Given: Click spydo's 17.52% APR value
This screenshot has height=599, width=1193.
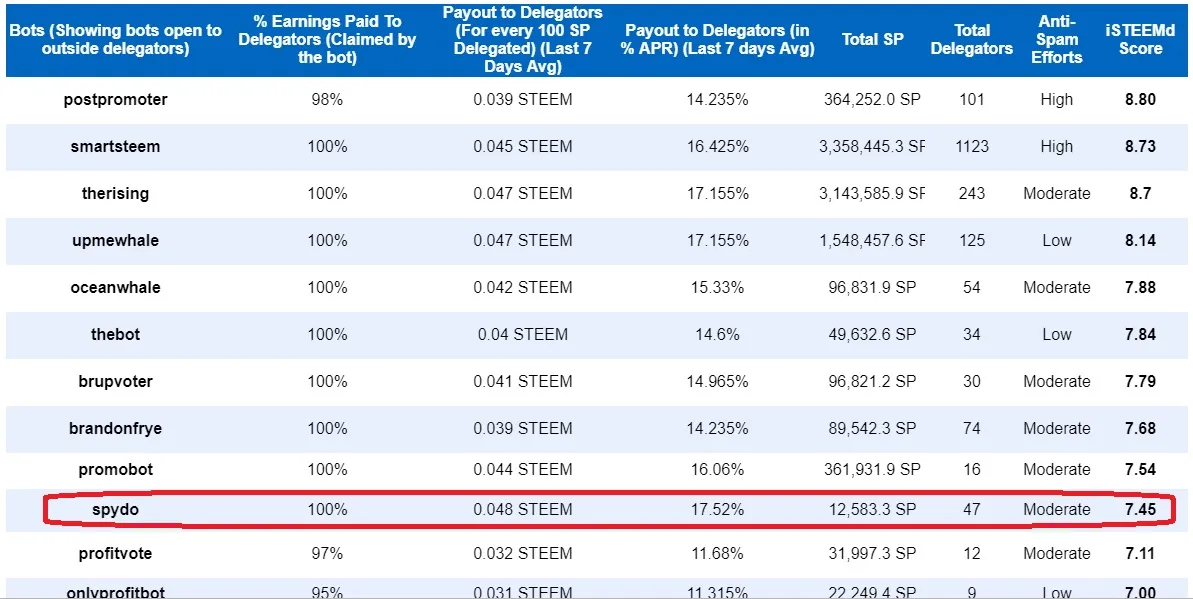Looking at the screenshot, I should click(x=718, y=510).
